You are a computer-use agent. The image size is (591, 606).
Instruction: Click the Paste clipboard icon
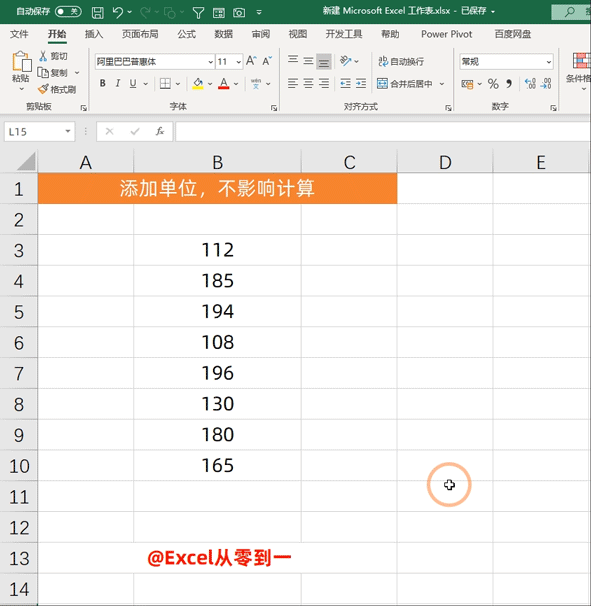pos(21,62)
